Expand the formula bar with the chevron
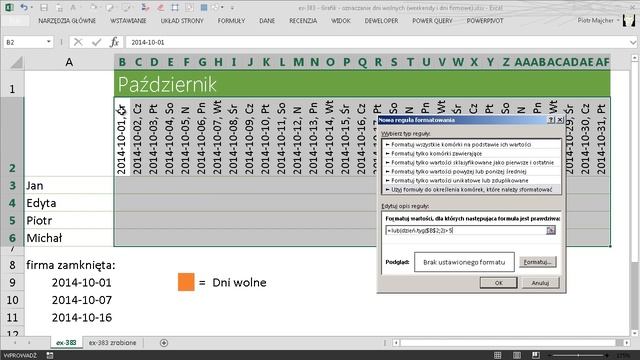Screen dimensions: 640x360 click(x=633, y=42)
